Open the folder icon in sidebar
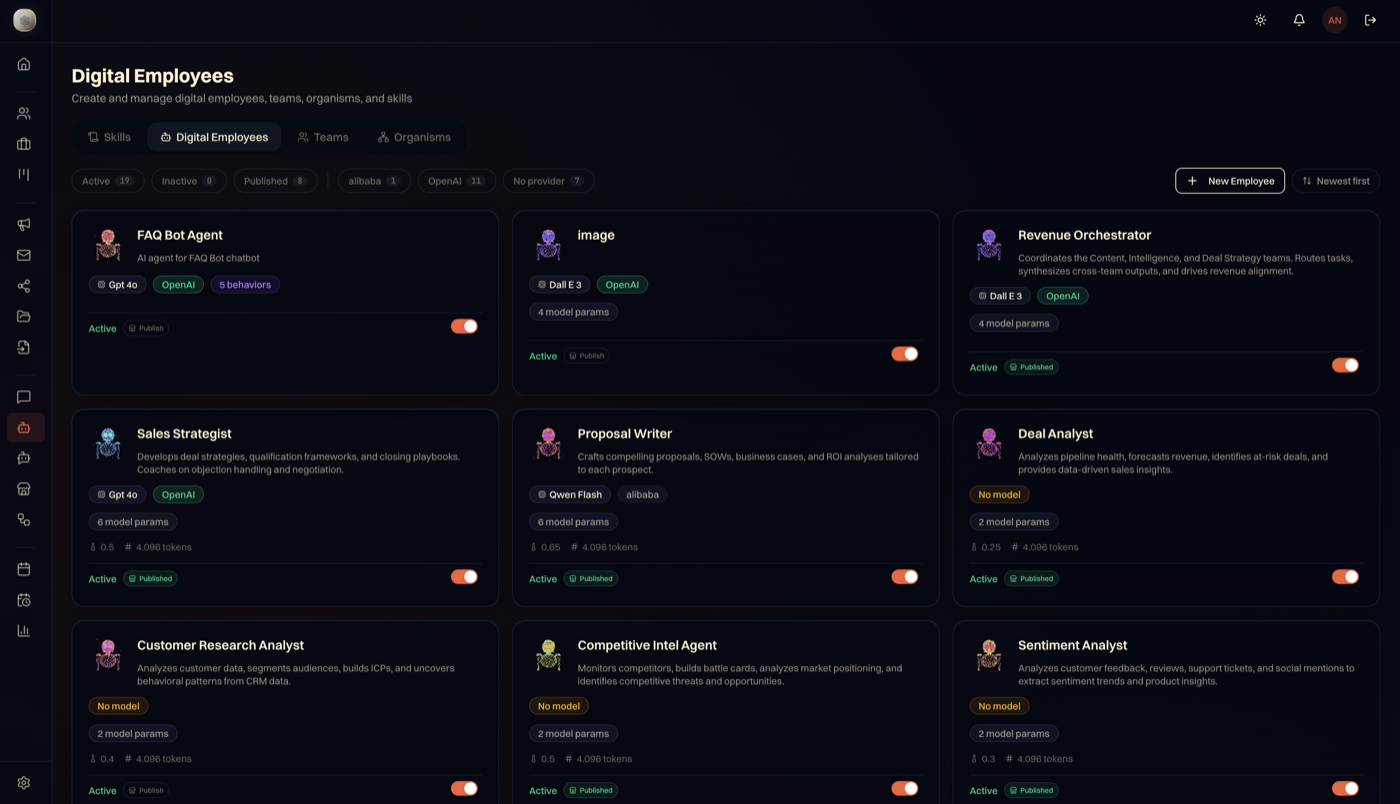This screenshot has height=804, width=1400. click(24, 317)
